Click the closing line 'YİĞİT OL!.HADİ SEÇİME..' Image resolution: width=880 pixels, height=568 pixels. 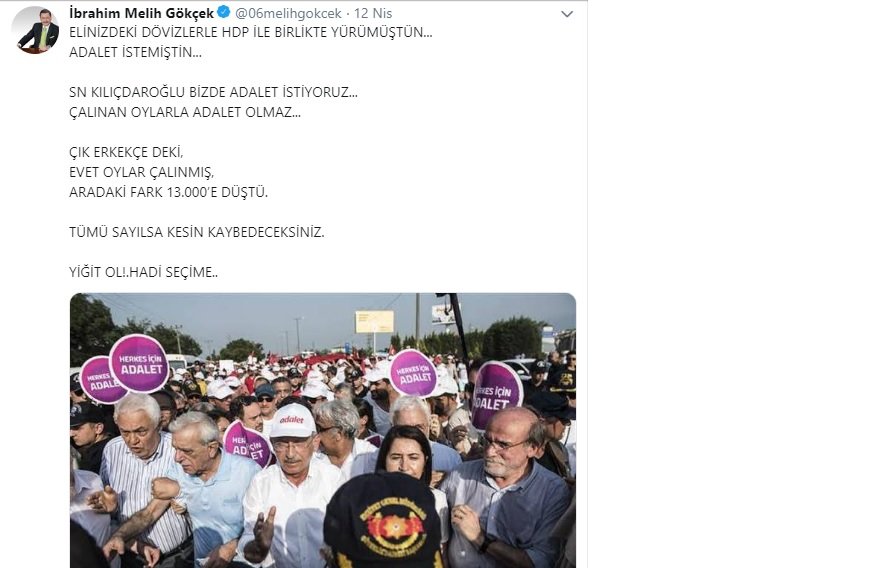point(143,272)
